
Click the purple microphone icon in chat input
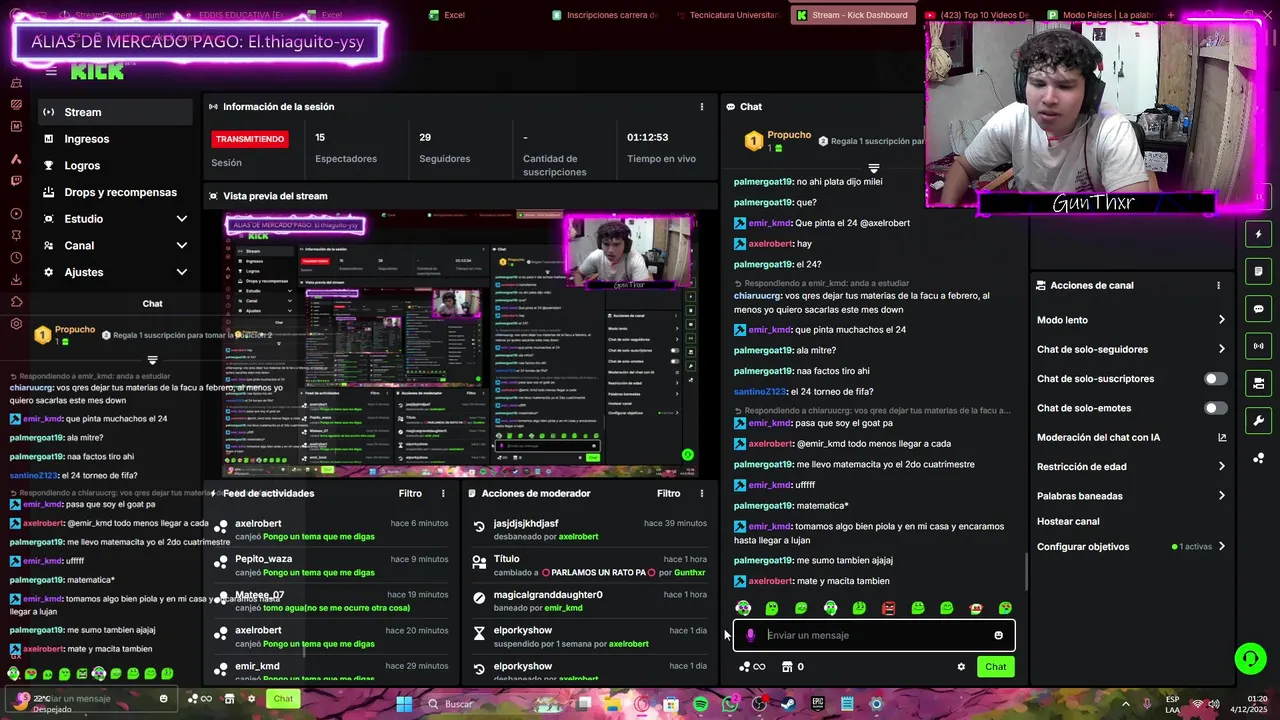click(x=750, y=635)
